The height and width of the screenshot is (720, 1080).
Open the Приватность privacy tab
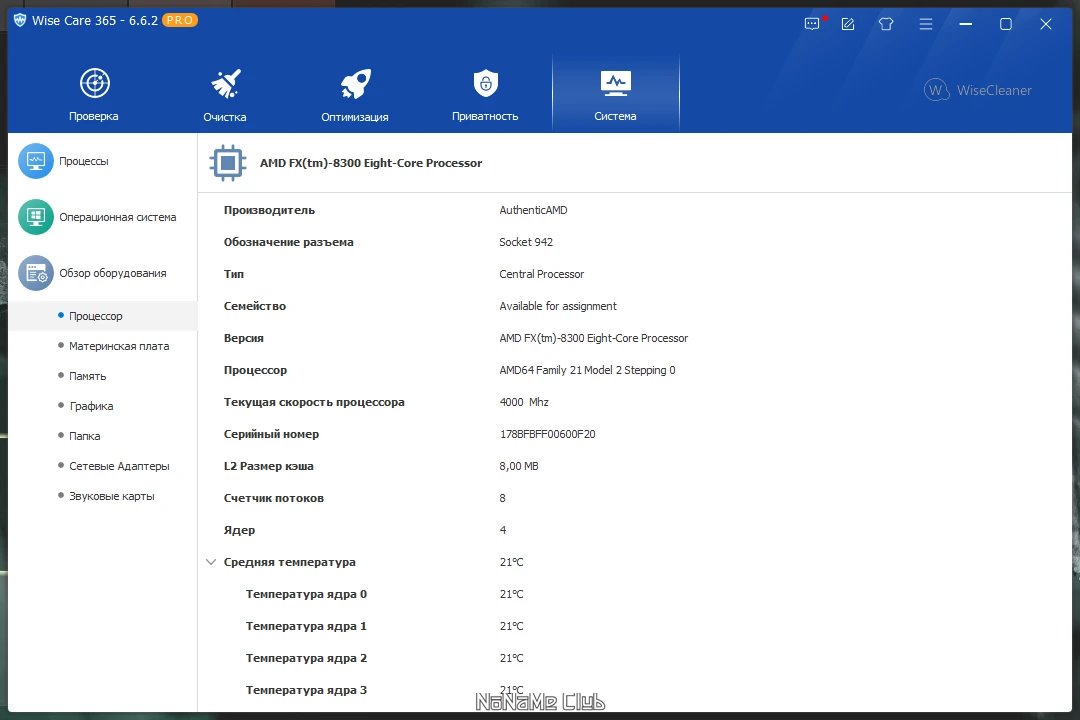point(485,94)
